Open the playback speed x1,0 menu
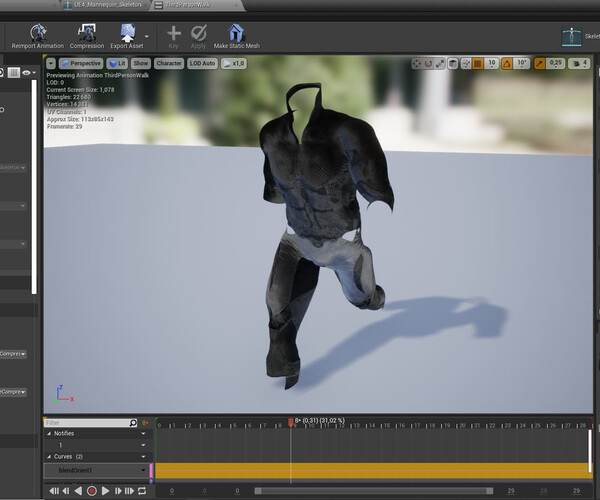 (x=234, y=64)
